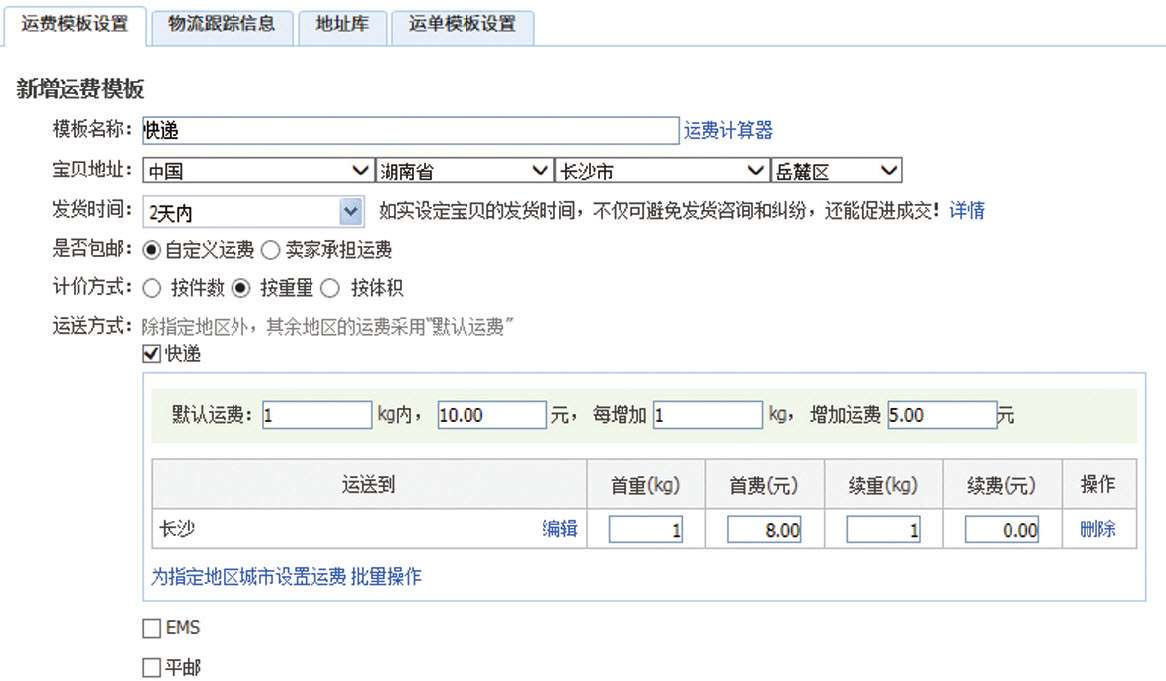
Task: Click the 首重(kg) column header
Action: [x=645, y=485]
